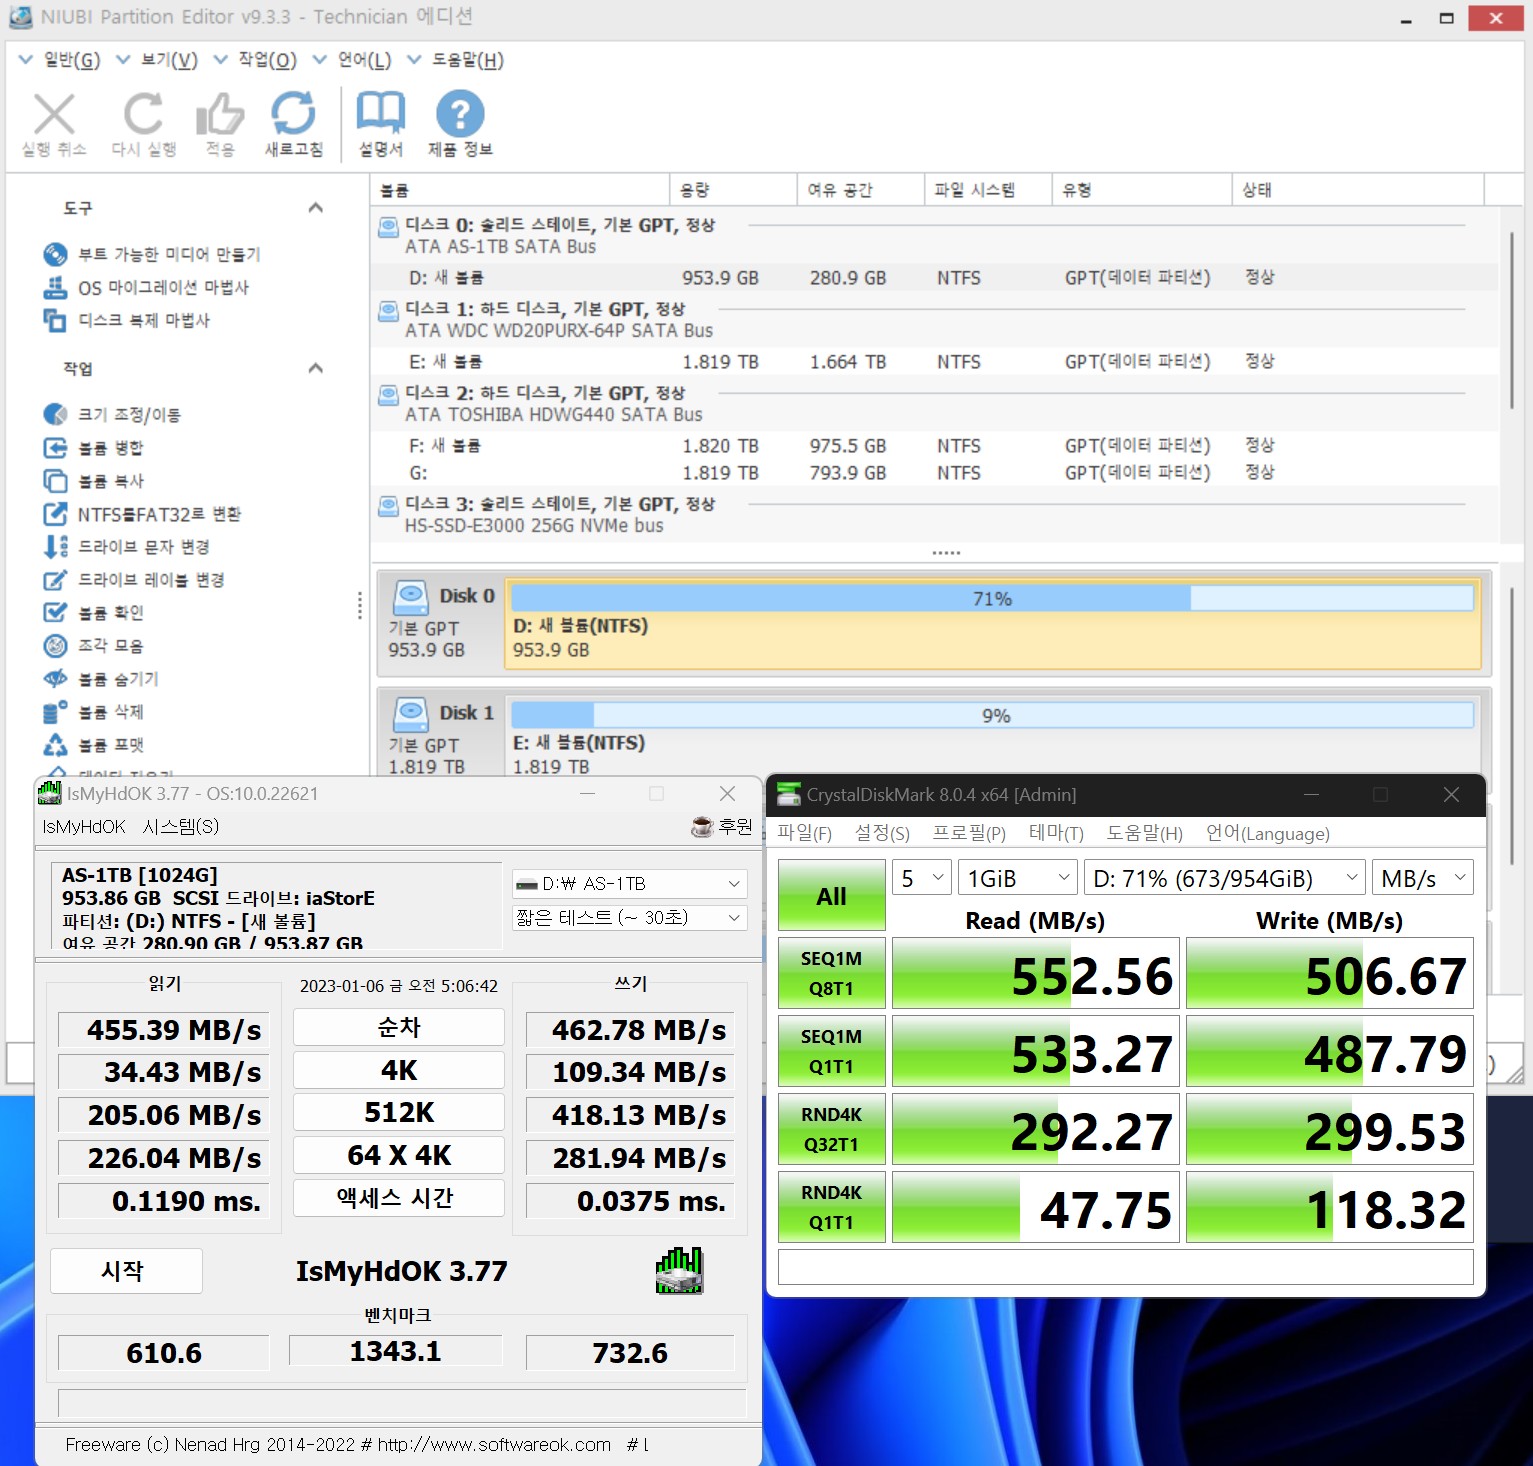1533x1466 pixels.
Task: Choose 드라이브 문자 변경 operation
Action: 127,546
